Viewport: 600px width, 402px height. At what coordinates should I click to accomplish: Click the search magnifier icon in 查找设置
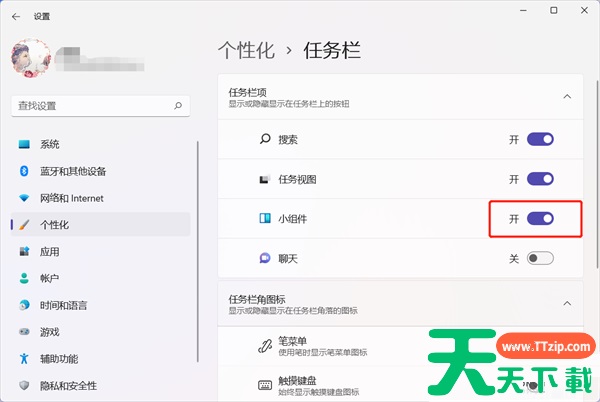click(x=178, y=106)
